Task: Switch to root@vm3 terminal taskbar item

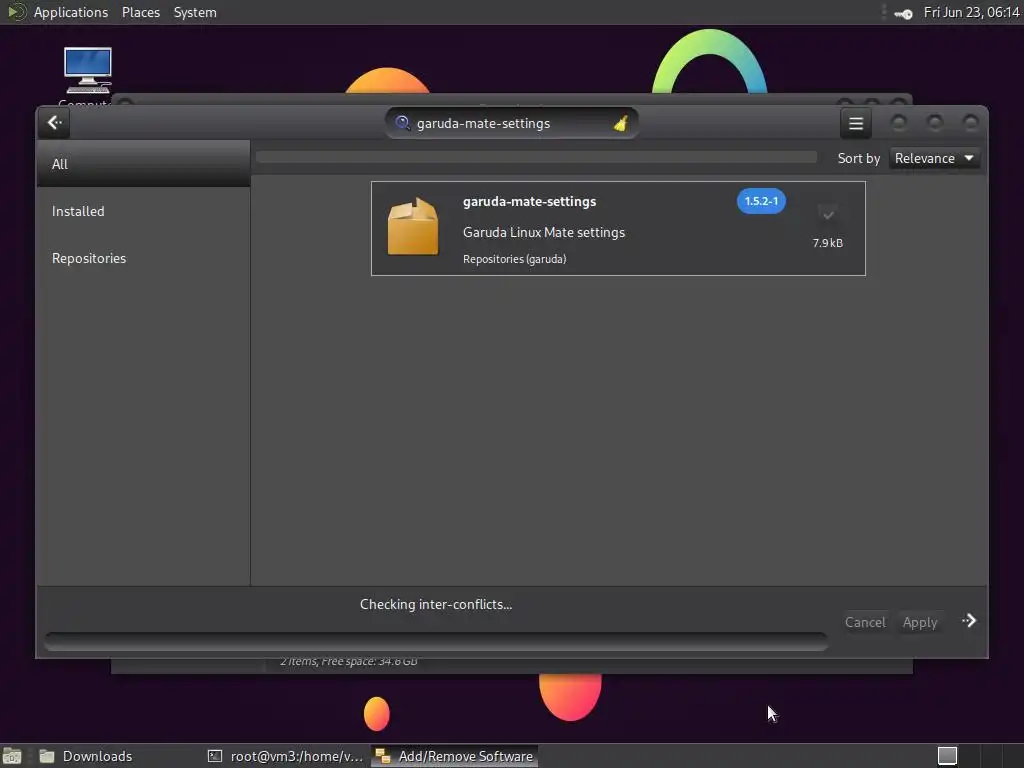Action: click(x=285, y=756)
